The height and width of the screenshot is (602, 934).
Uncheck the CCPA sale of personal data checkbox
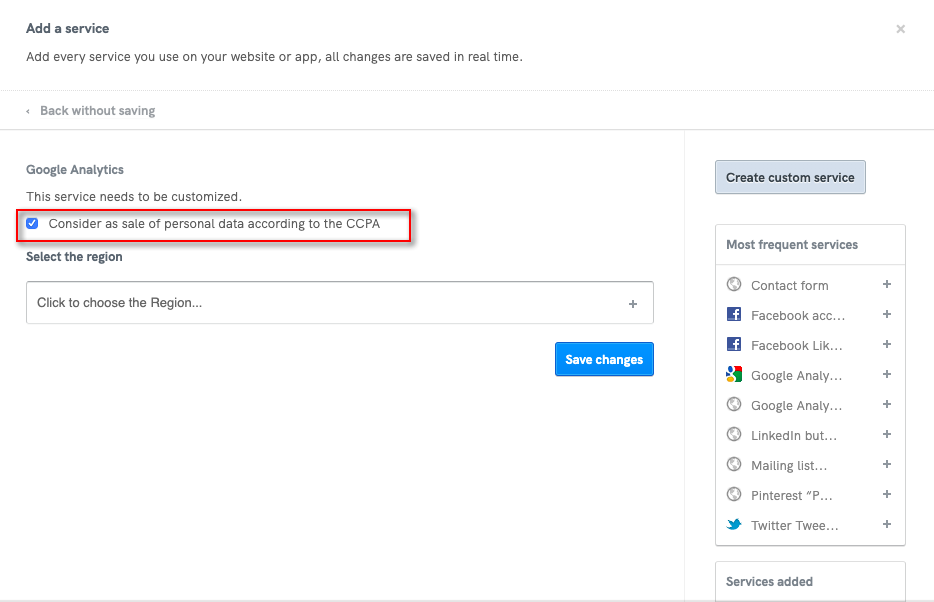[32, 224]
